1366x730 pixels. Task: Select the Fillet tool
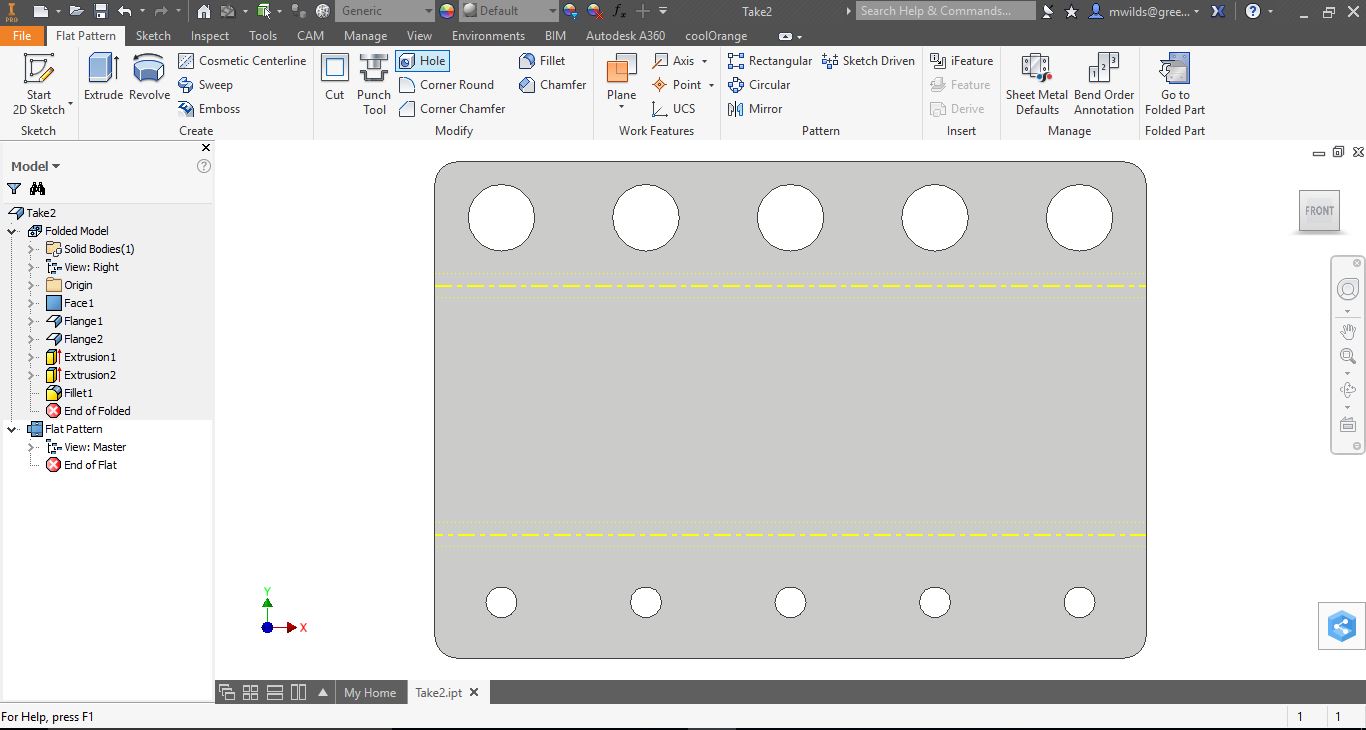pyautogui.click(x=542, y=61)
